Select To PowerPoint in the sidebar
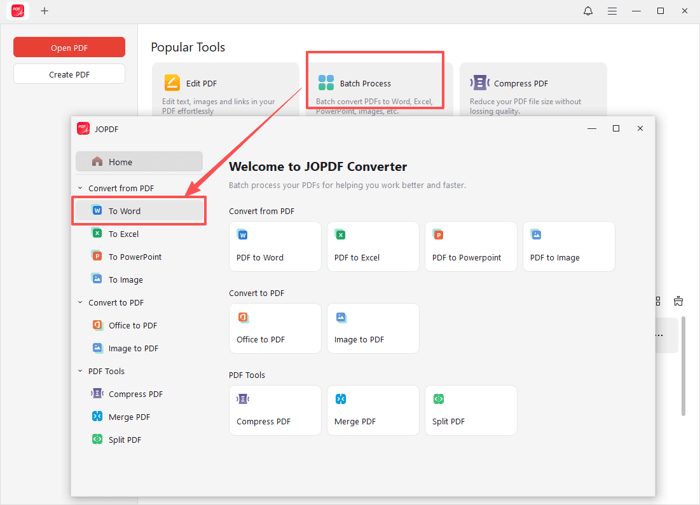 click(139, 257)
